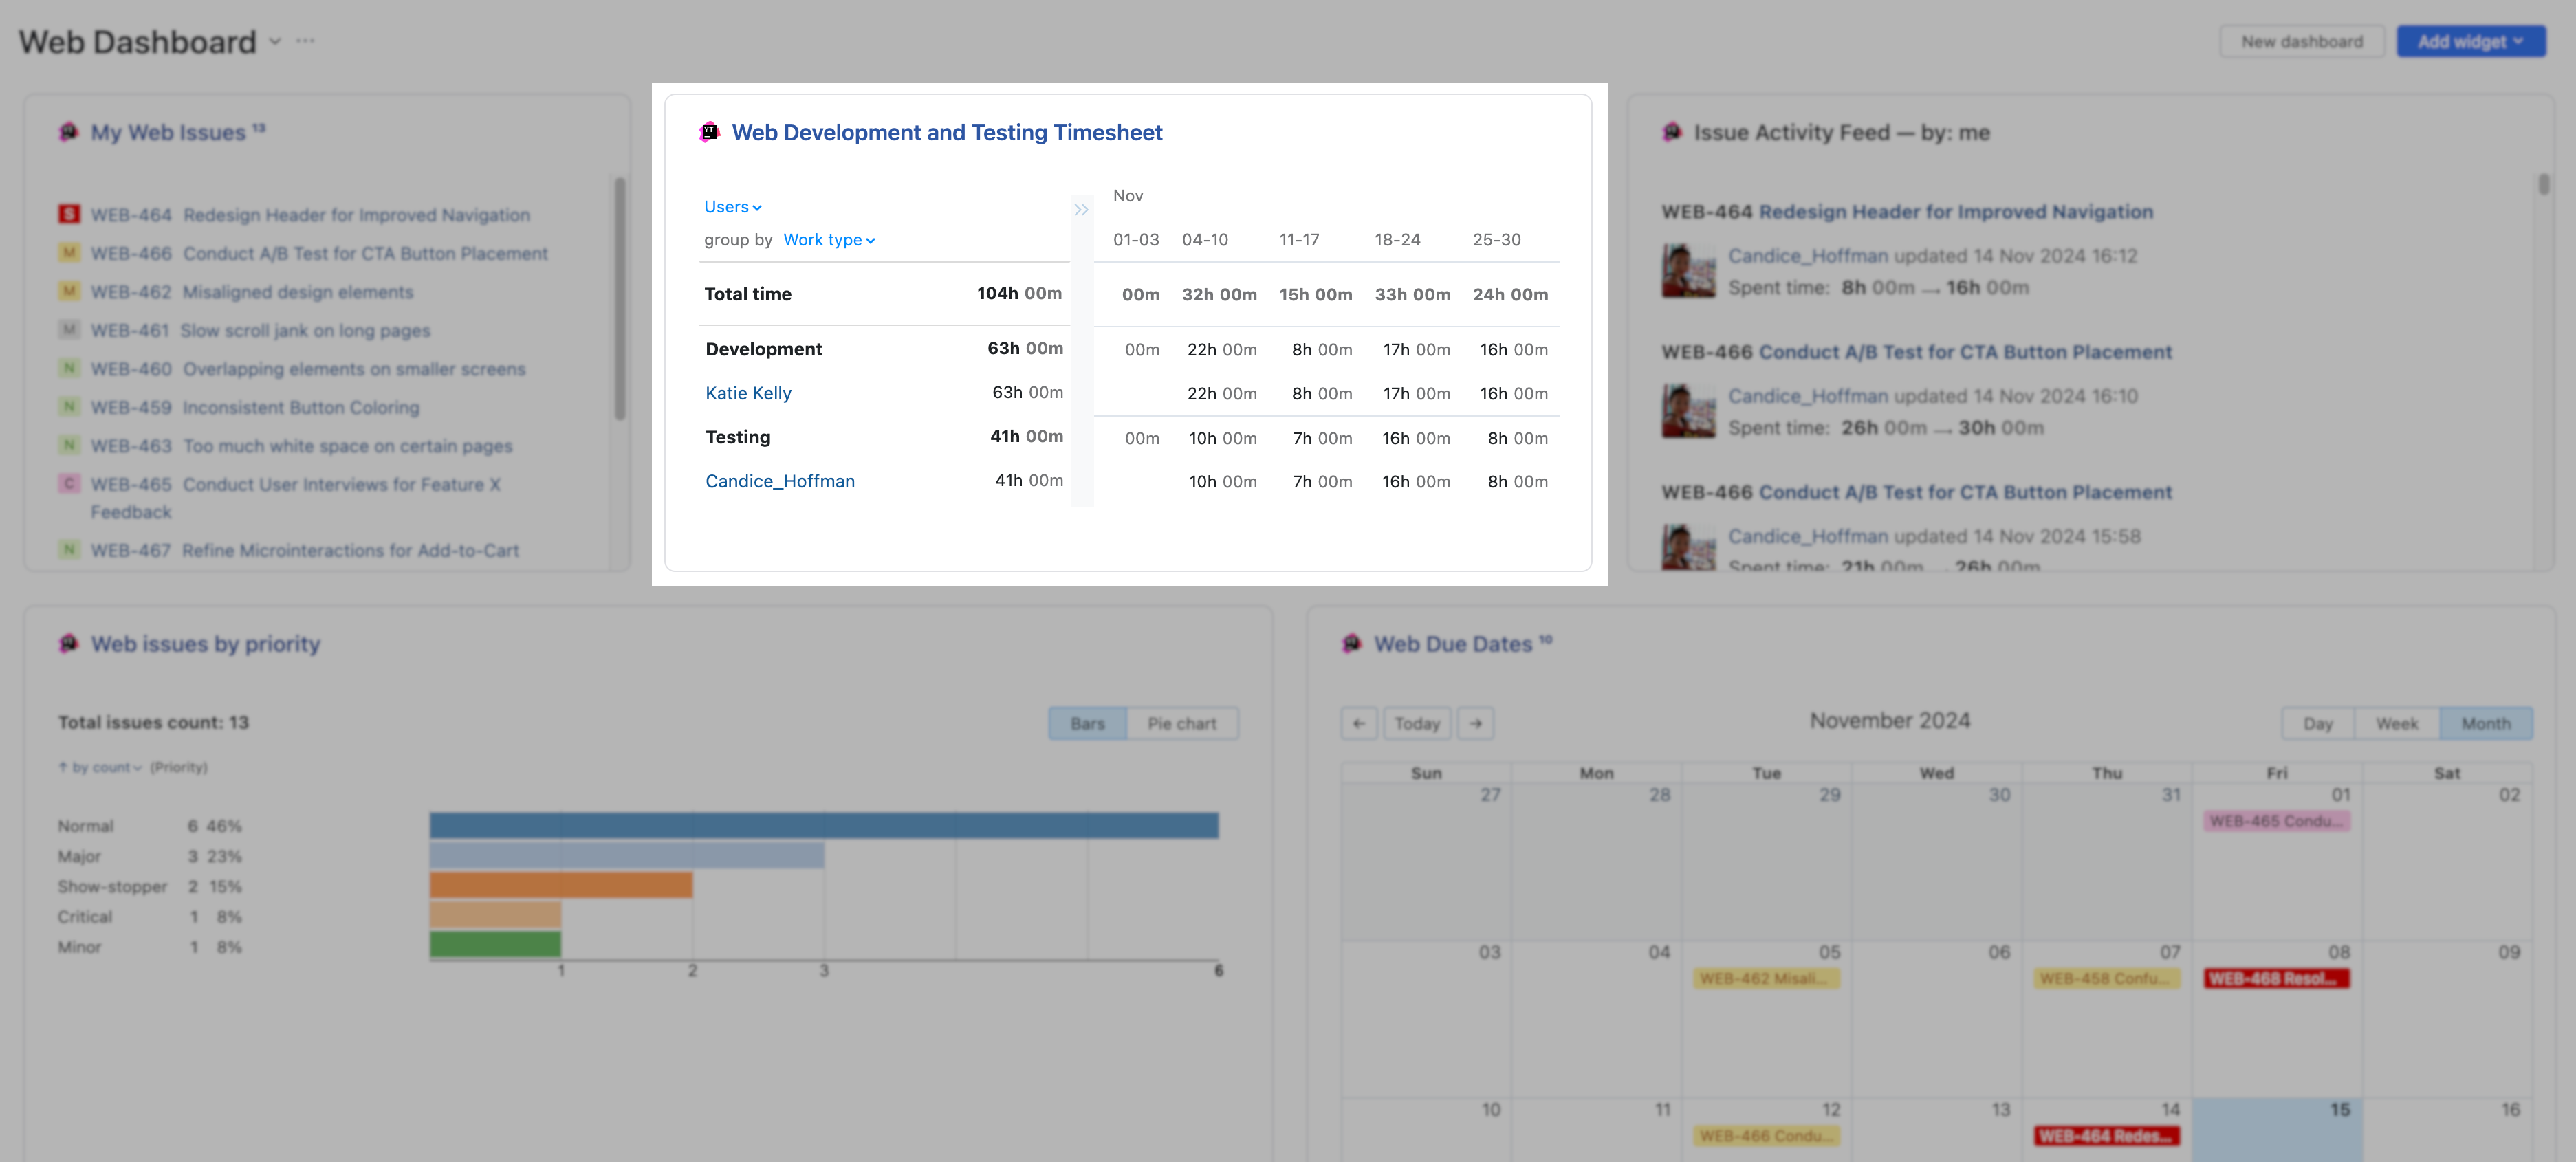2576x1162 pixels.
Task: Open the Add widget dropdown
Action: click(x=2471, y=41)
